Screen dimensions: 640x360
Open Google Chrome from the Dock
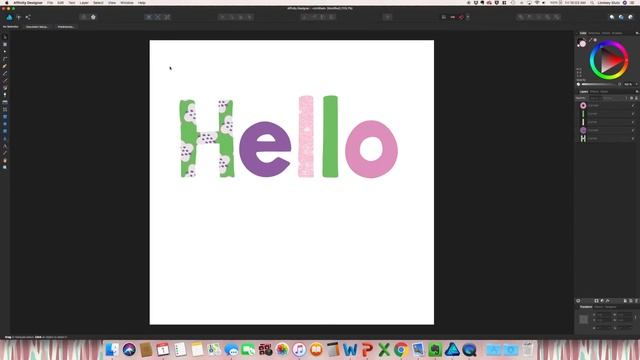click(x=401, y=350)
